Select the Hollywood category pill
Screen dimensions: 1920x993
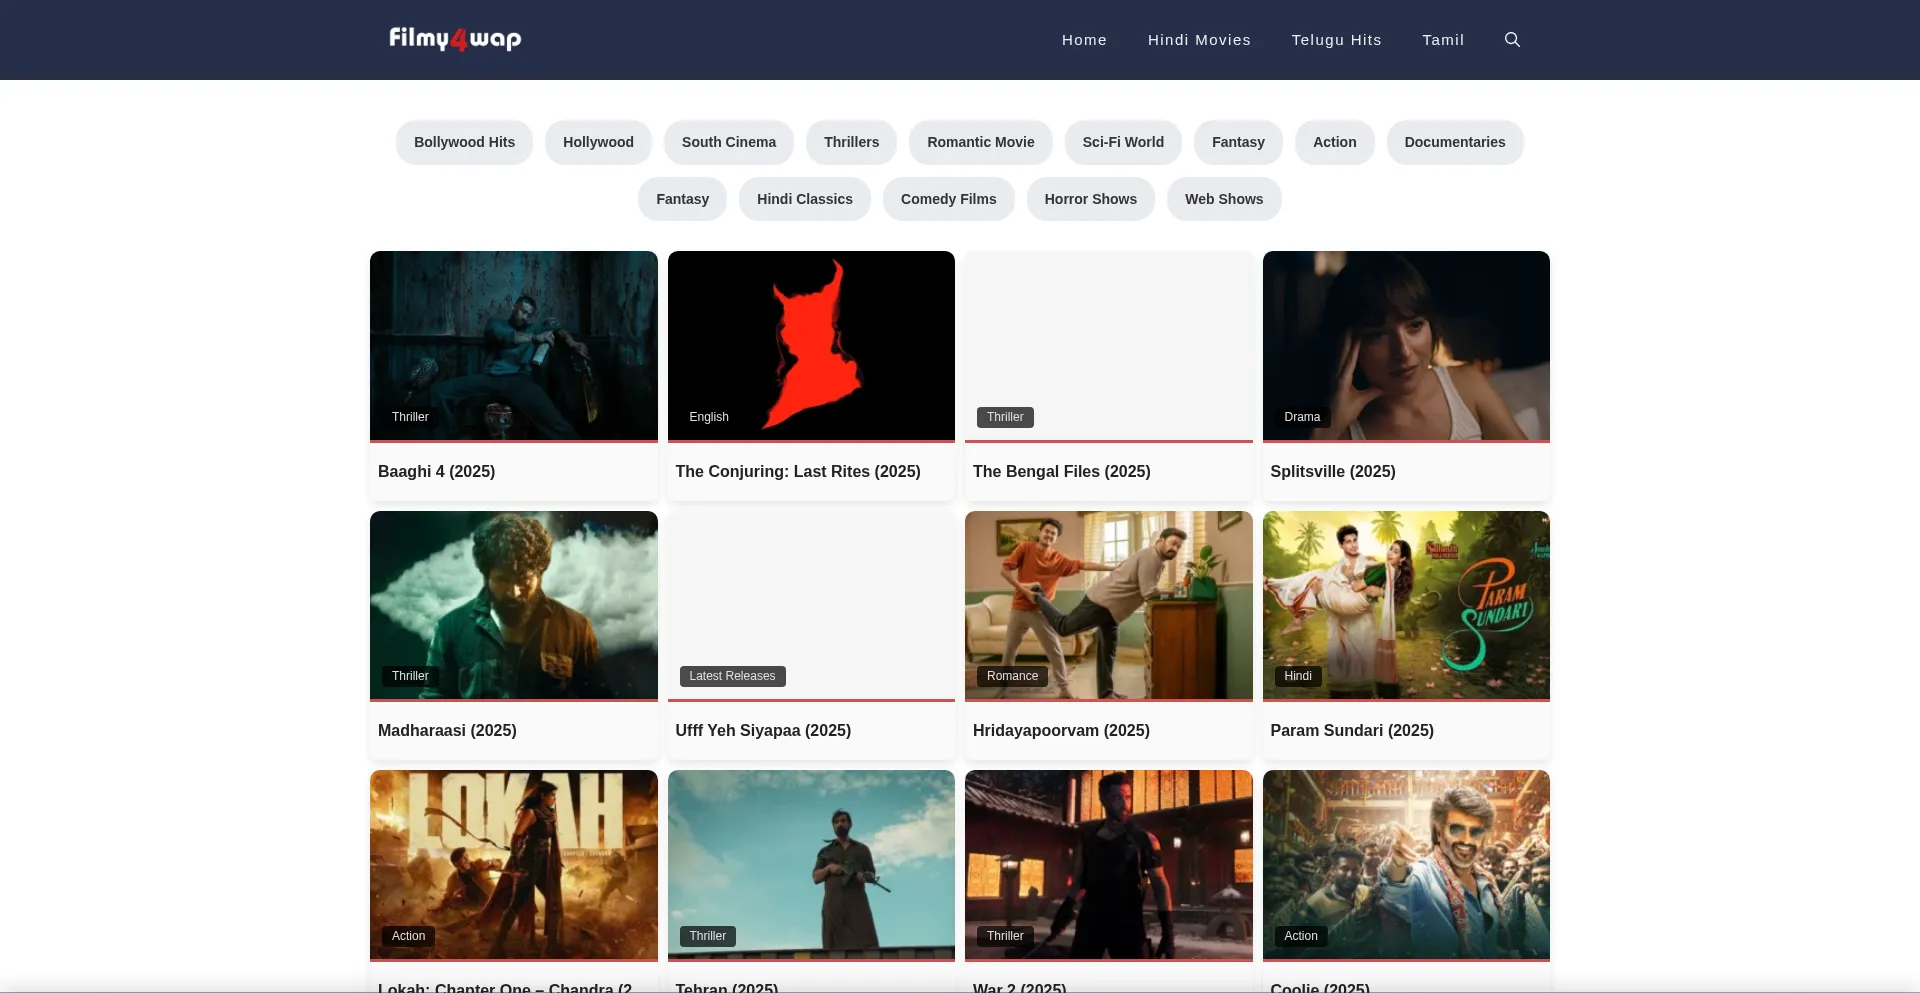click(598, 142)
